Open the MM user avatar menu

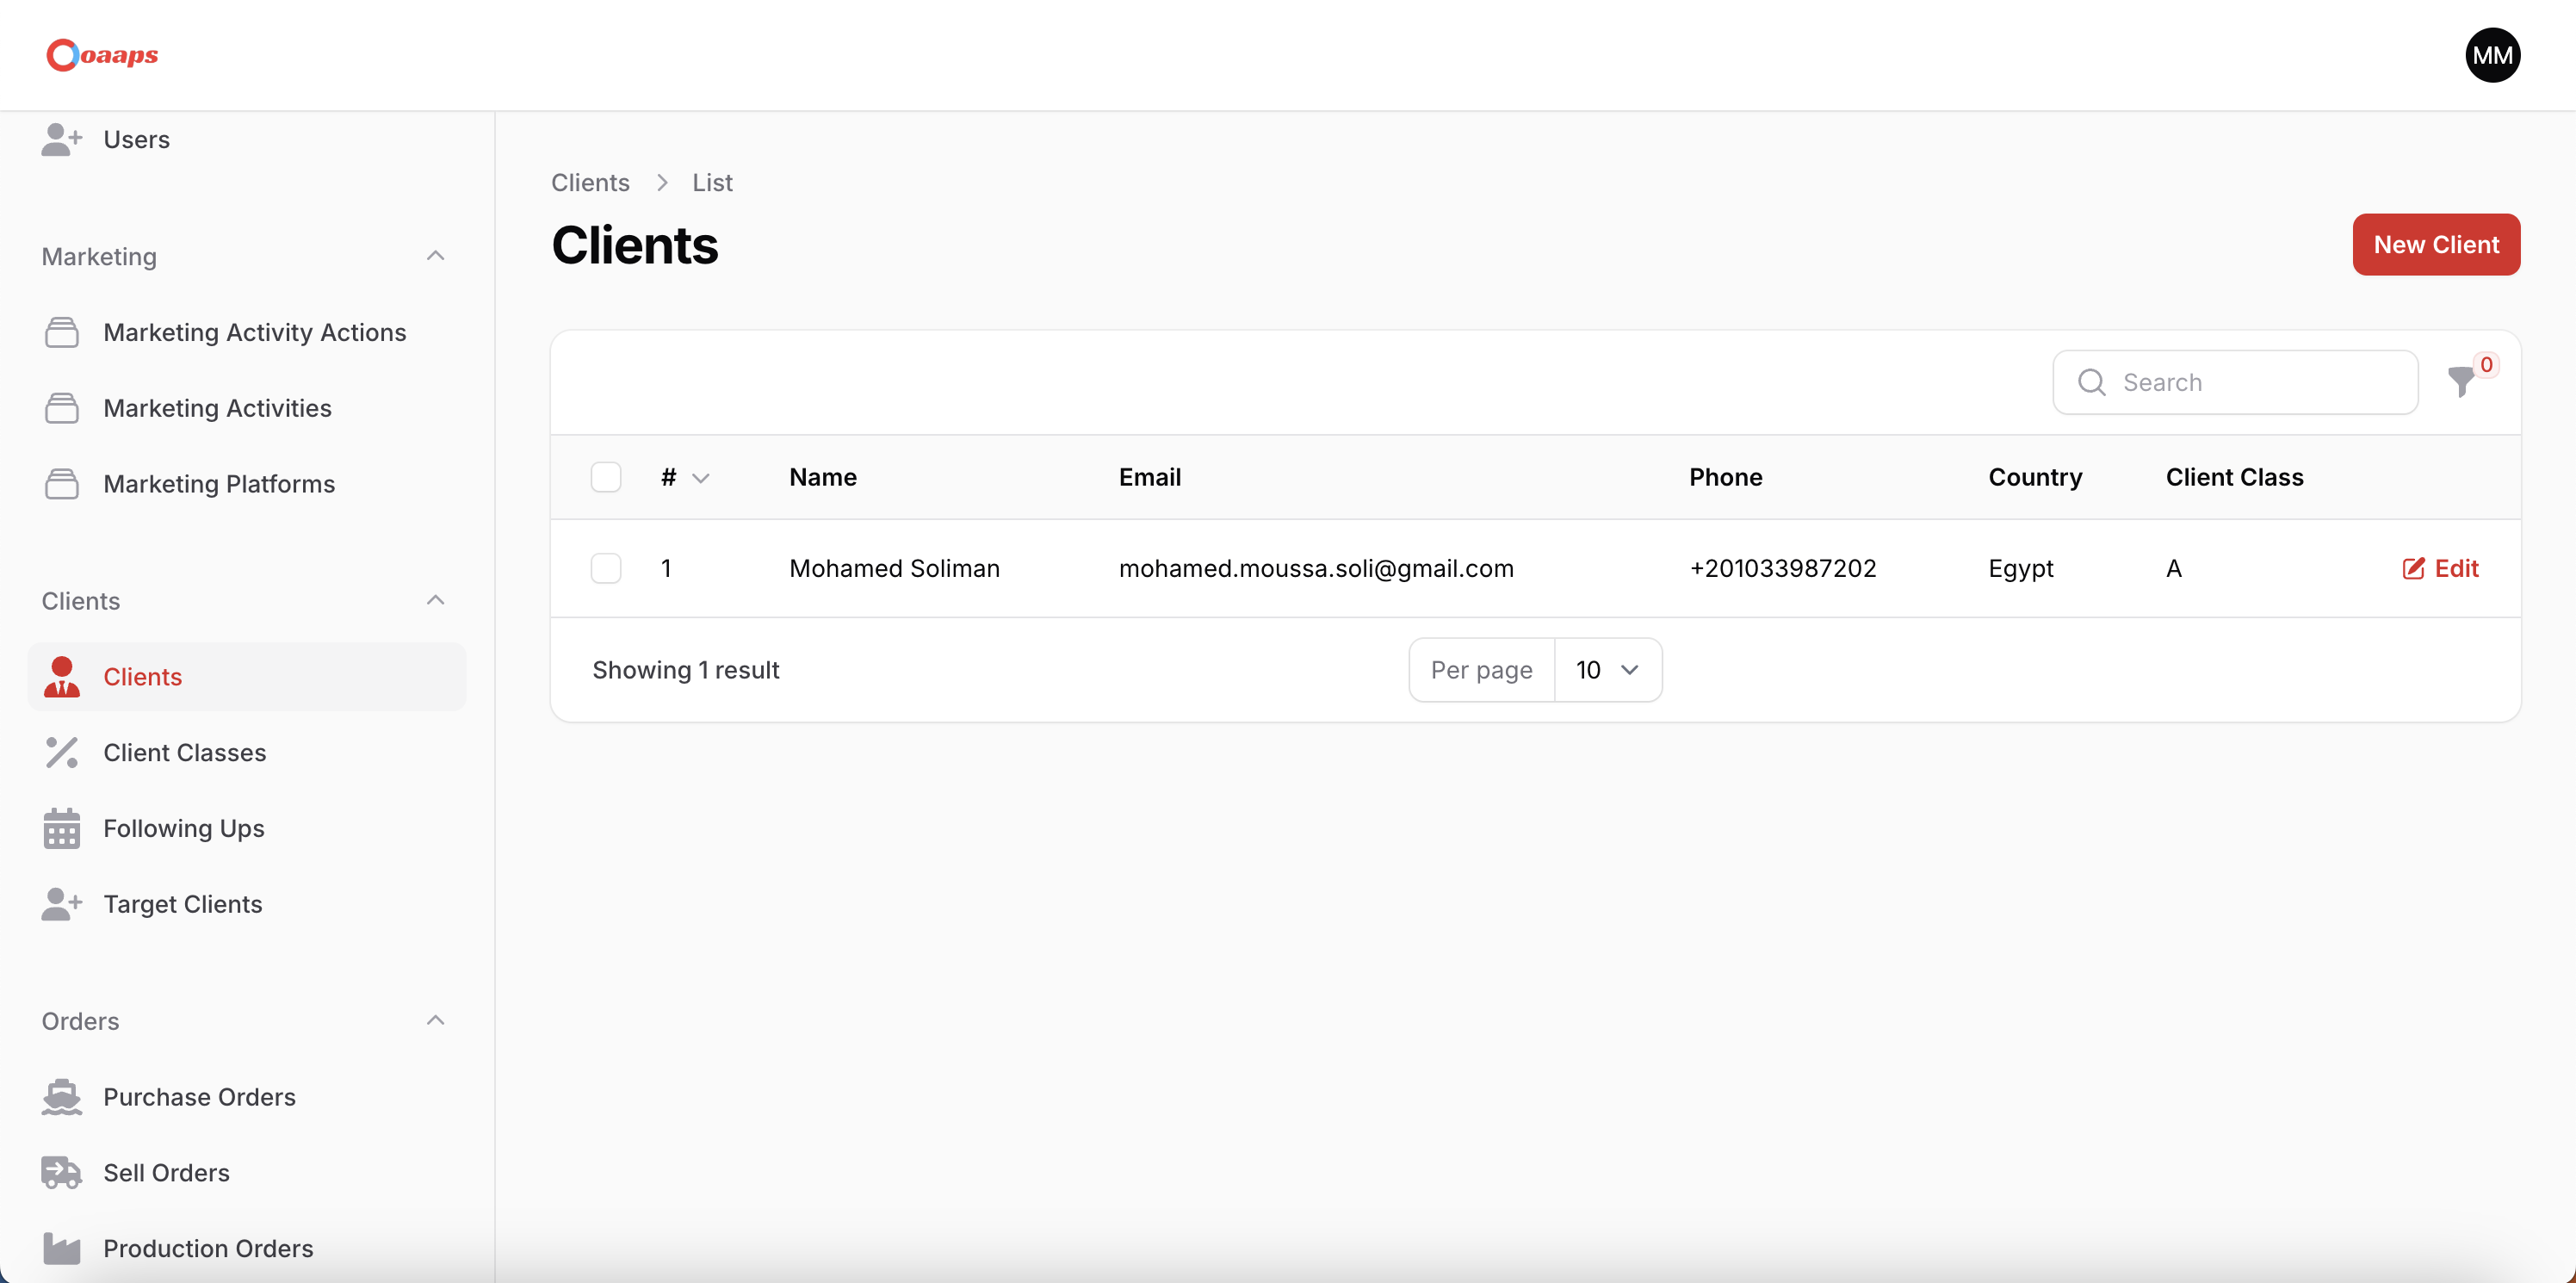point(2492,55)
